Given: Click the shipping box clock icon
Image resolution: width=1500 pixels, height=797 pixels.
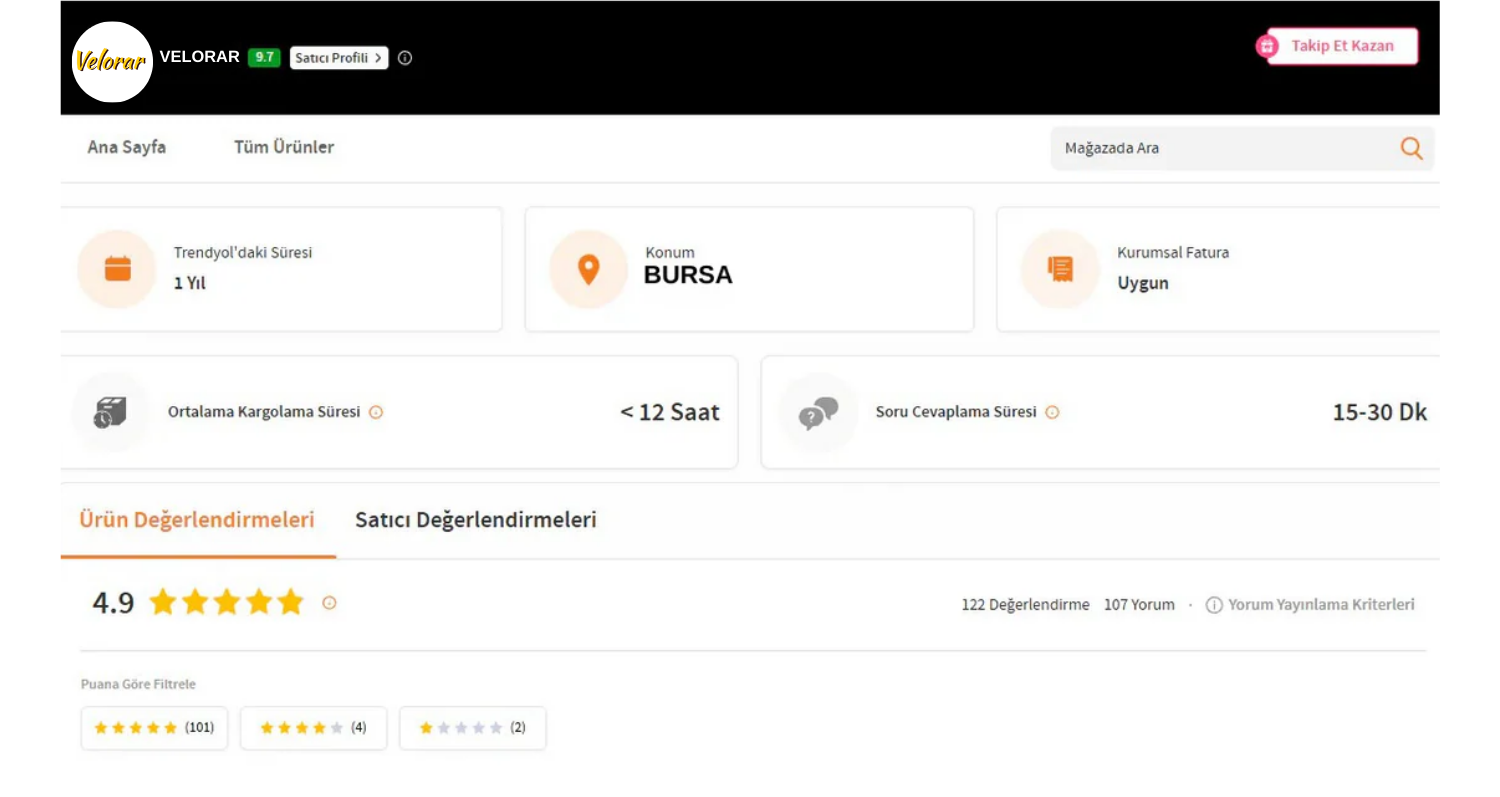Looking at the screenshot, I should coord(110,413).
